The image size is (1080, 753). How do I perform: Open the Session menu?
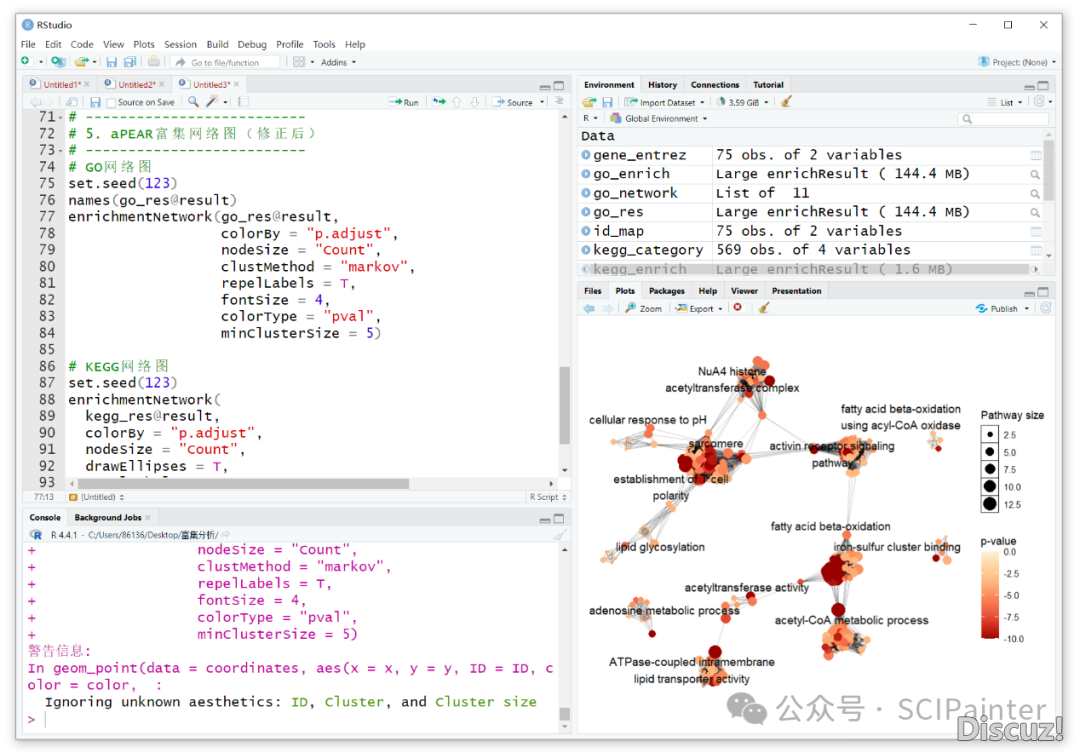pos(180,44)
